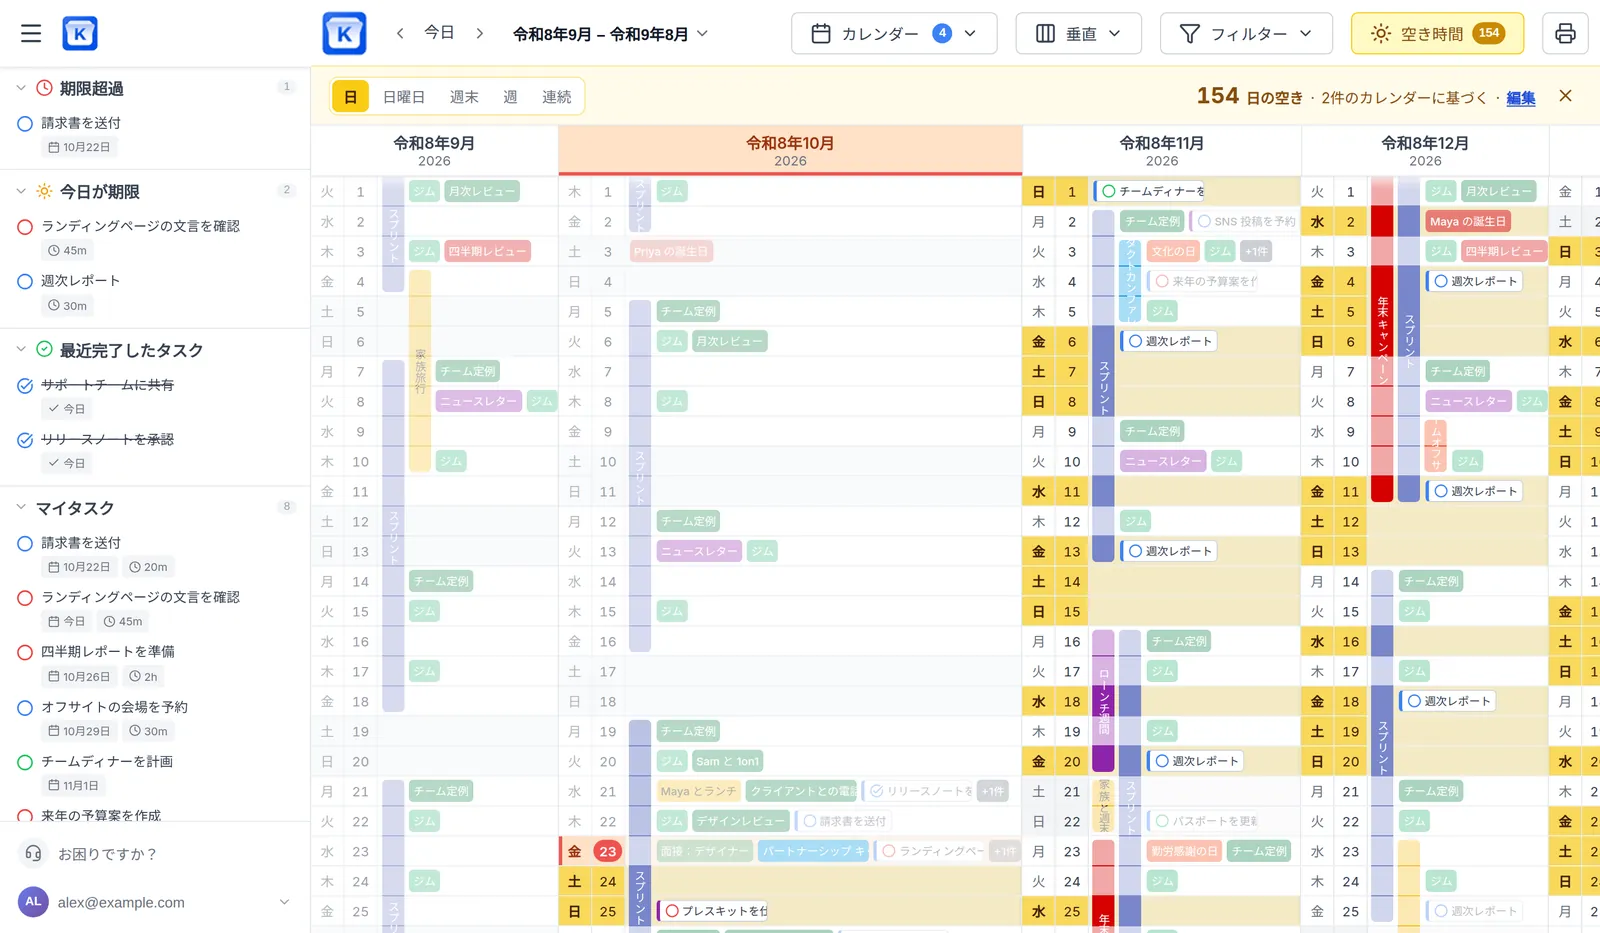Open the カレンダー dropdown
The height and width of the screenshot is (933, 1600).
pos(894,33)
